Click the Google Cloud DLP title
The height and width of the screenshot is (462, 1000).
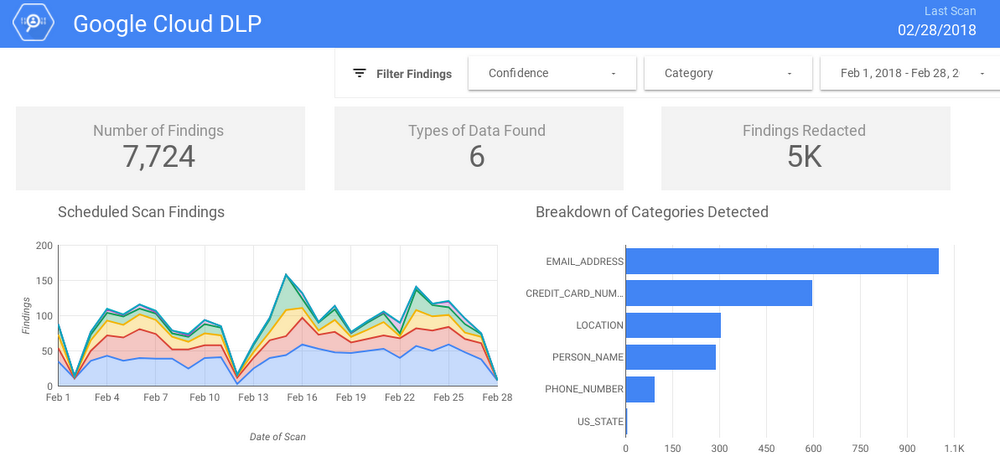tap(167, 24)
